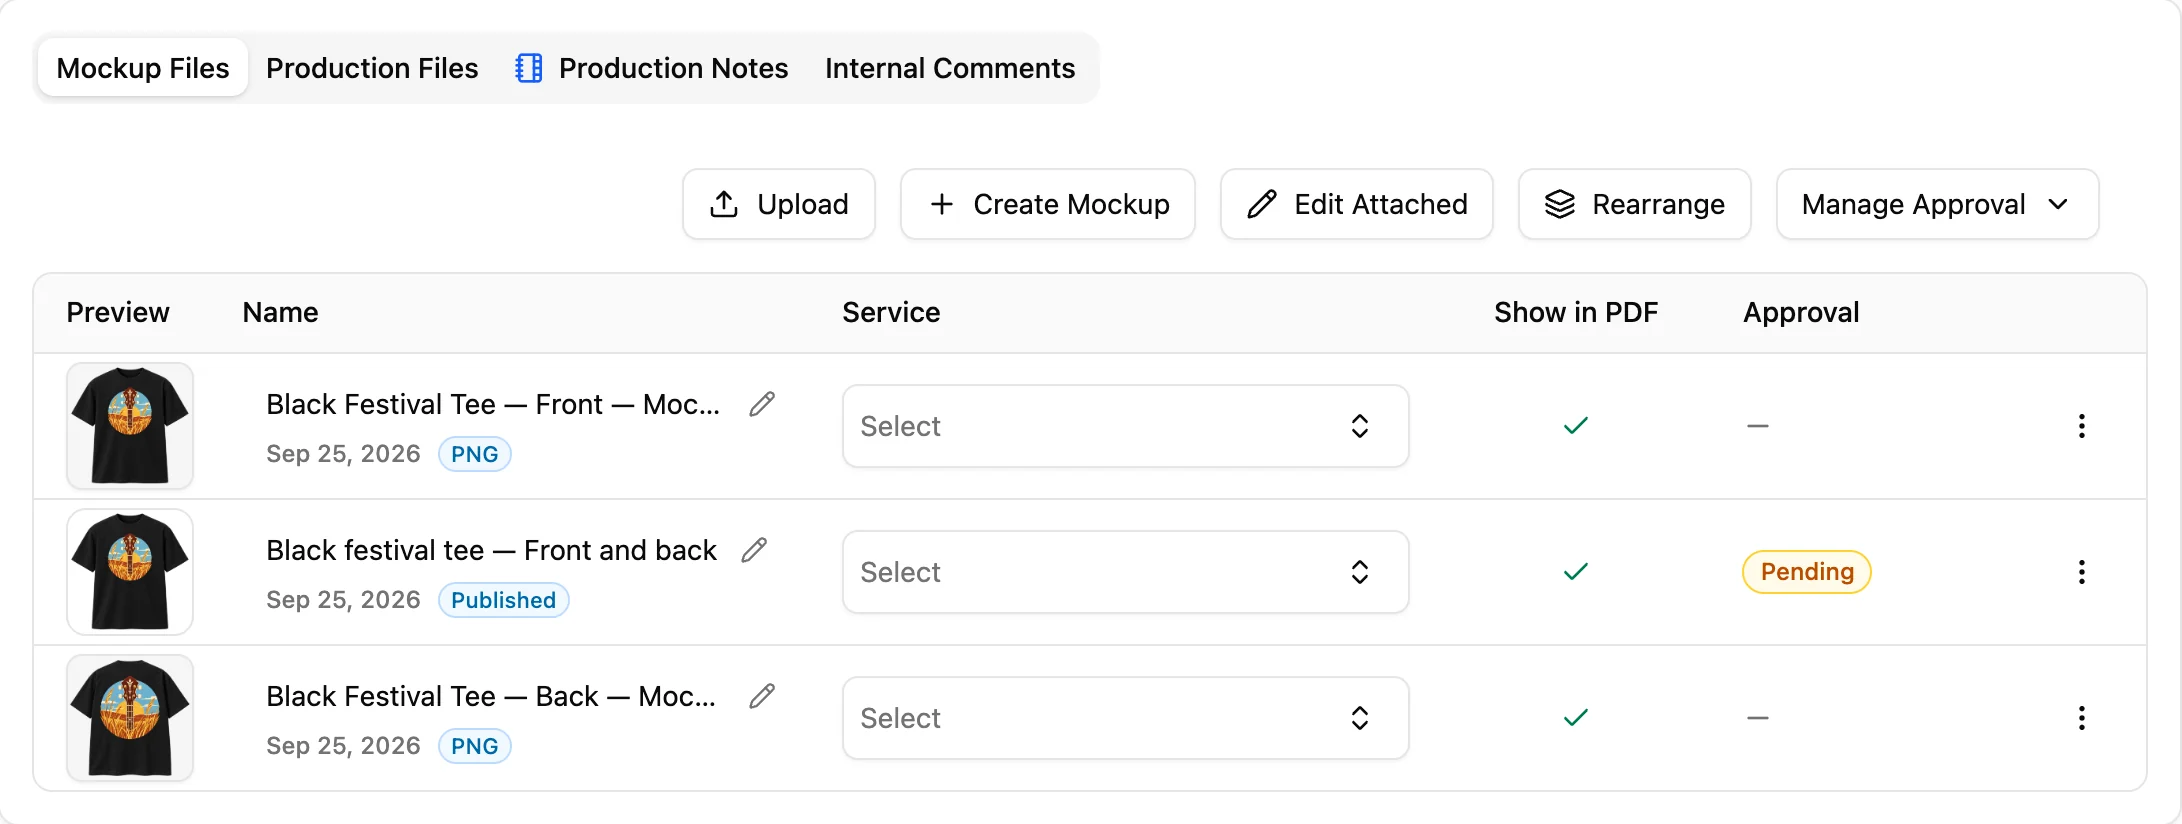
Task: Expand the Manage Approval dropdown
Action: coord(1937,204)
